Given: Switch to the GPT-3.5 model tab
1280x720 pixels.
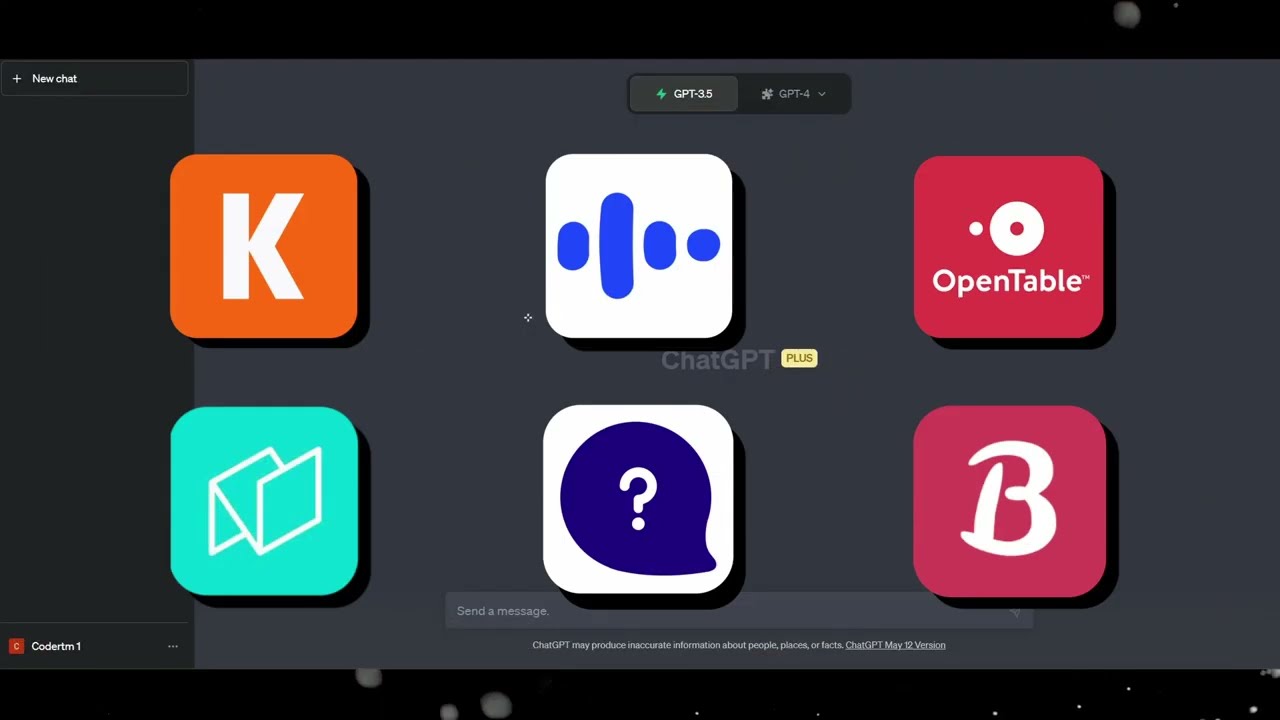Looking at the screenshot, I should (x=684, y=94).
